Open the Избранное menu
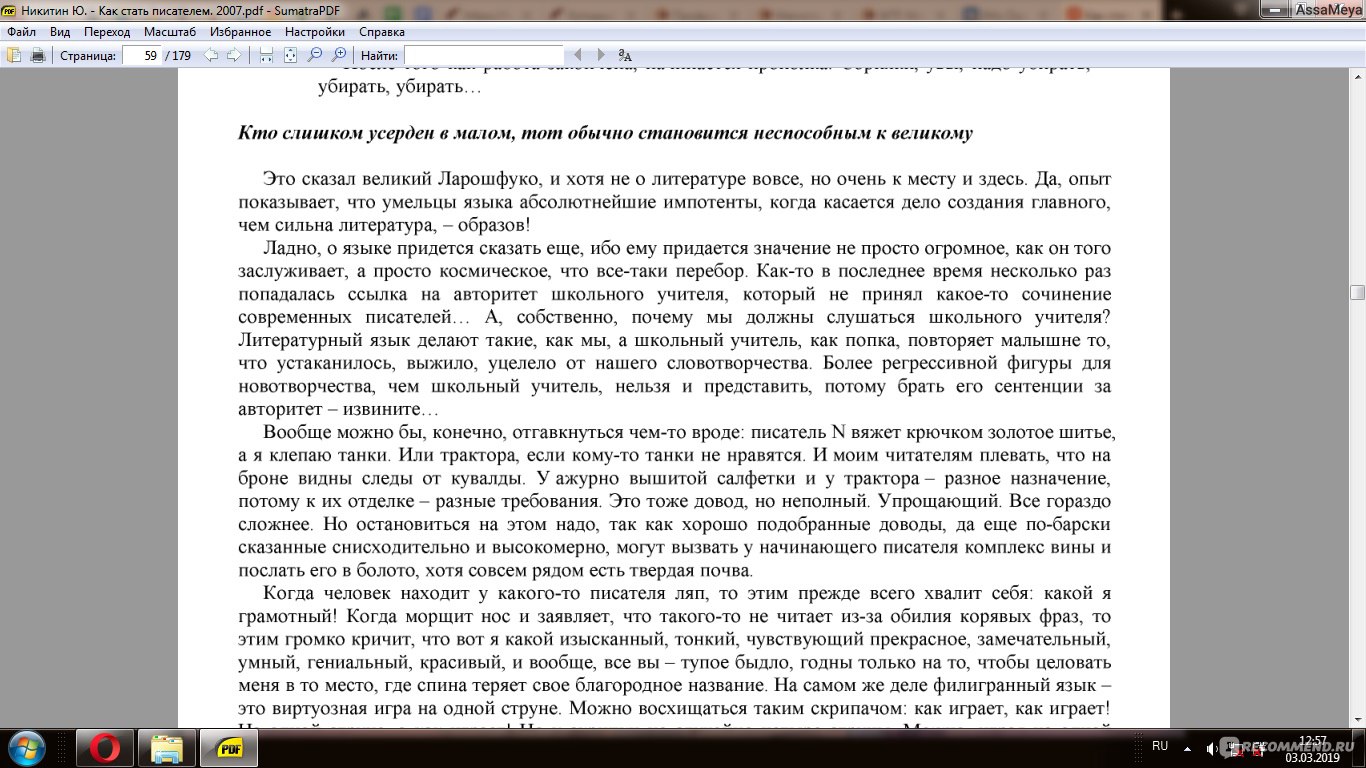Image resolution: width=1366 pixels, height=768 pixels. click(x=240, y=32)
